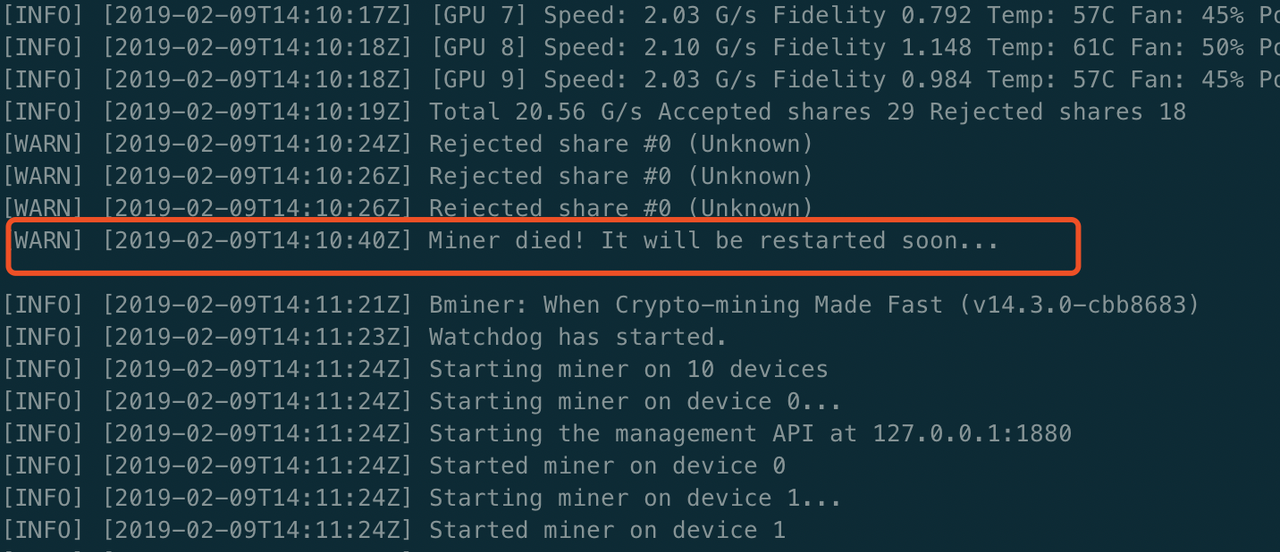
Task: Click the "Watchdog has started." line
Action: click(x=364, y=337)
